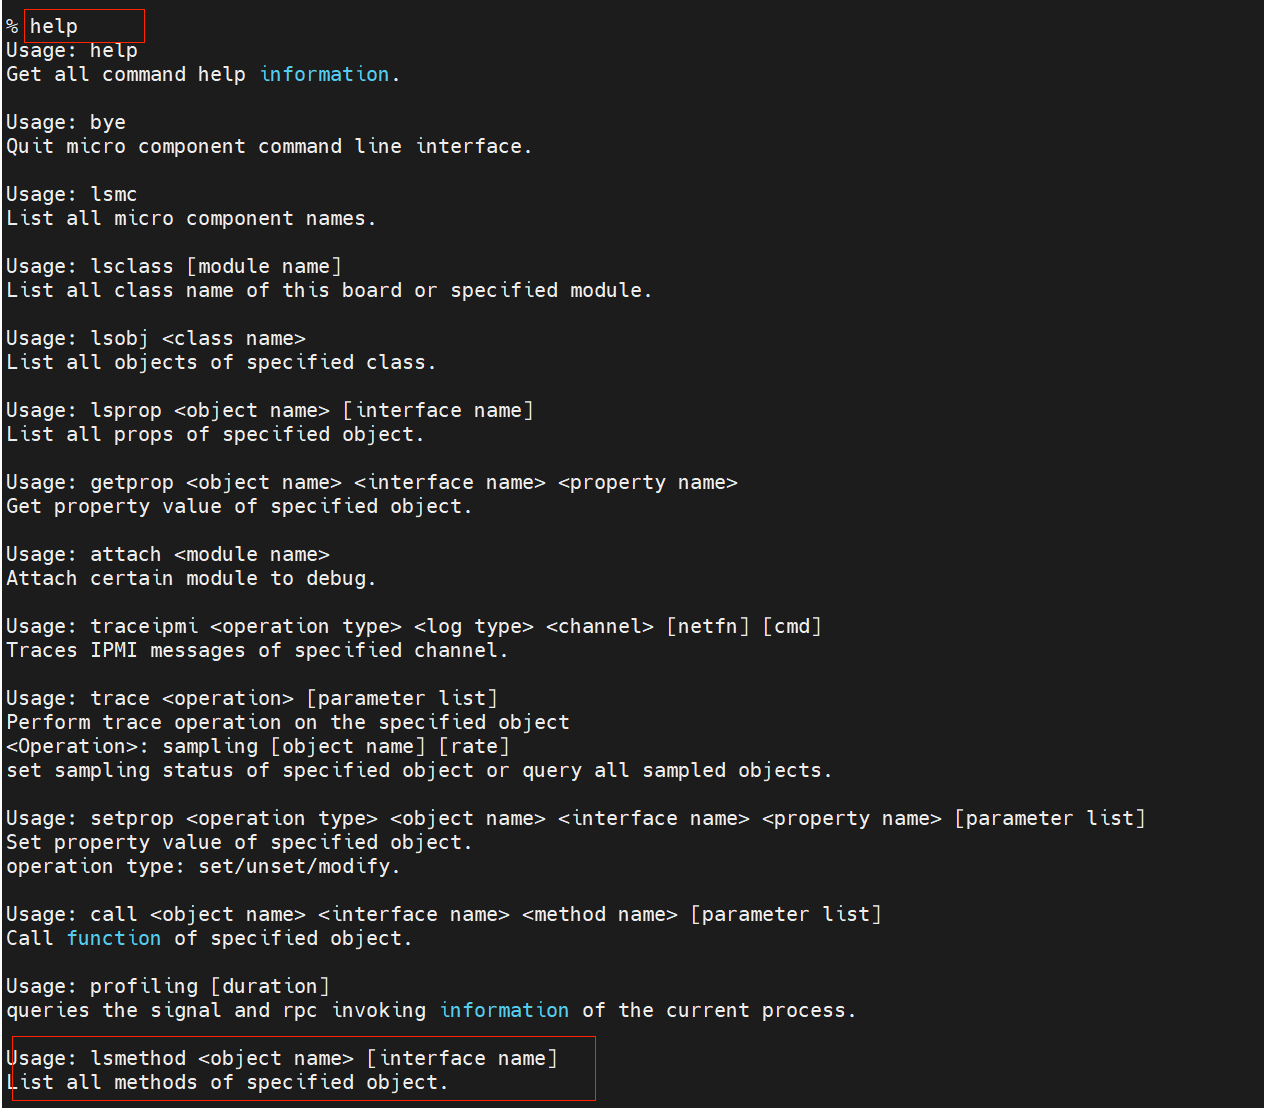Click the "setprop" command name
The image size is (1264, 1108).
132,819
